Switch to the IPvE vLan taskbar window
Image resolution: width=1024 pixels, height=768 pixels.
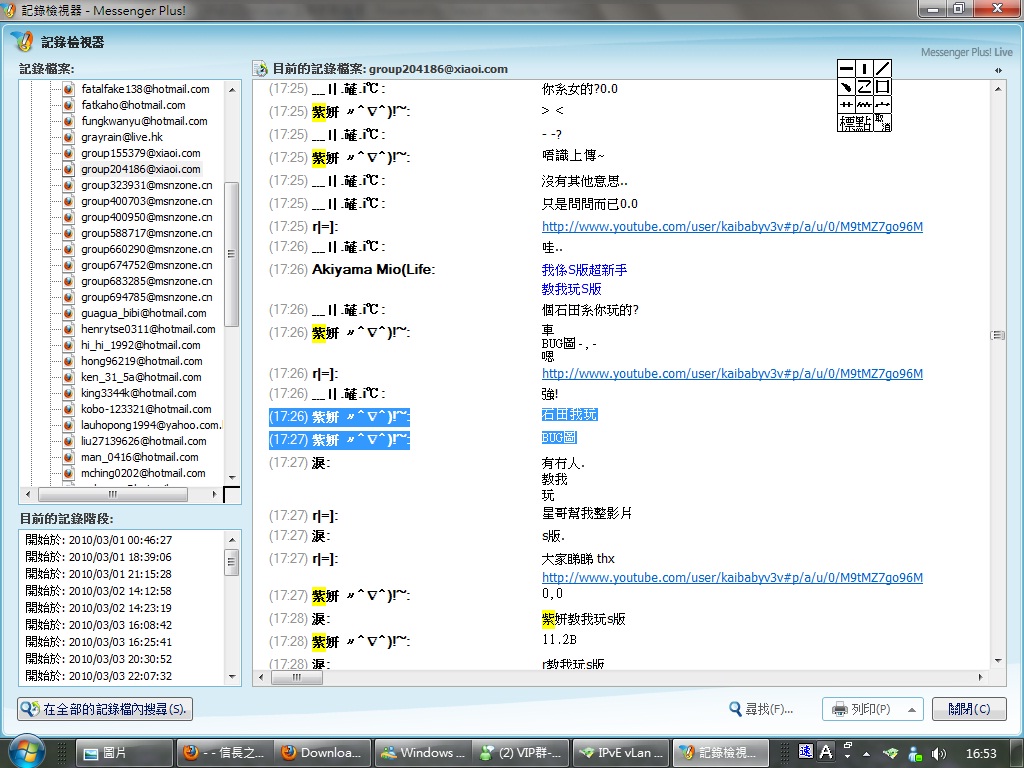coord(620,752)
